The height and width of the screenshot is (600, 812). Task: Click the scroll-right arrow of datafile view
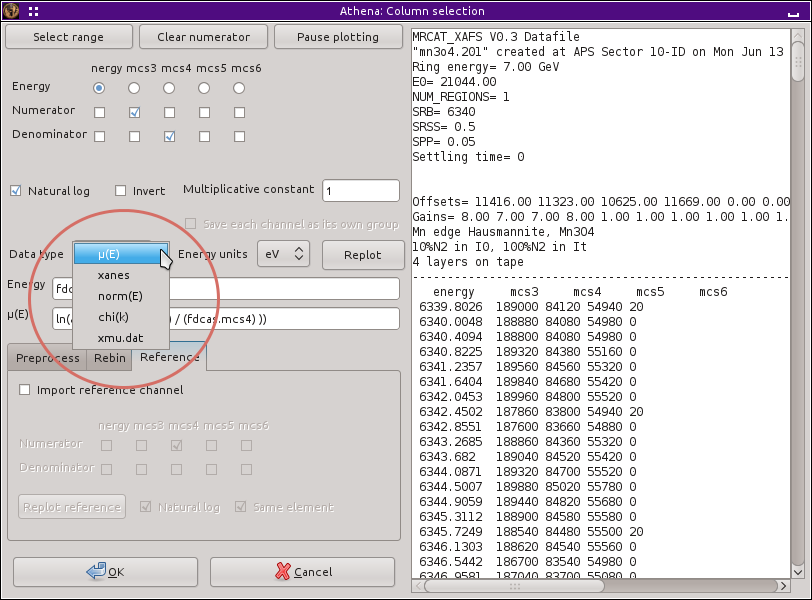[x=784, y=586]
